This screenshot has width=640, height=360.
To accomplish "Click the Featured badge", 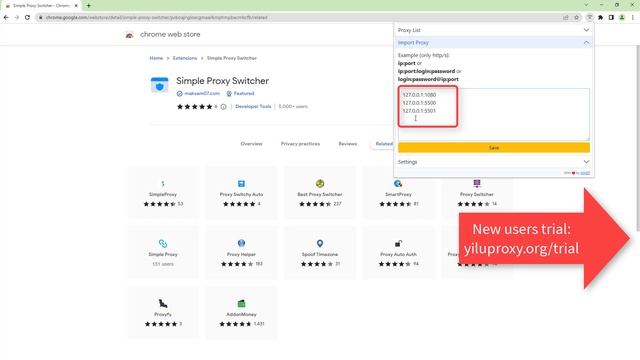I will [240, 93].
